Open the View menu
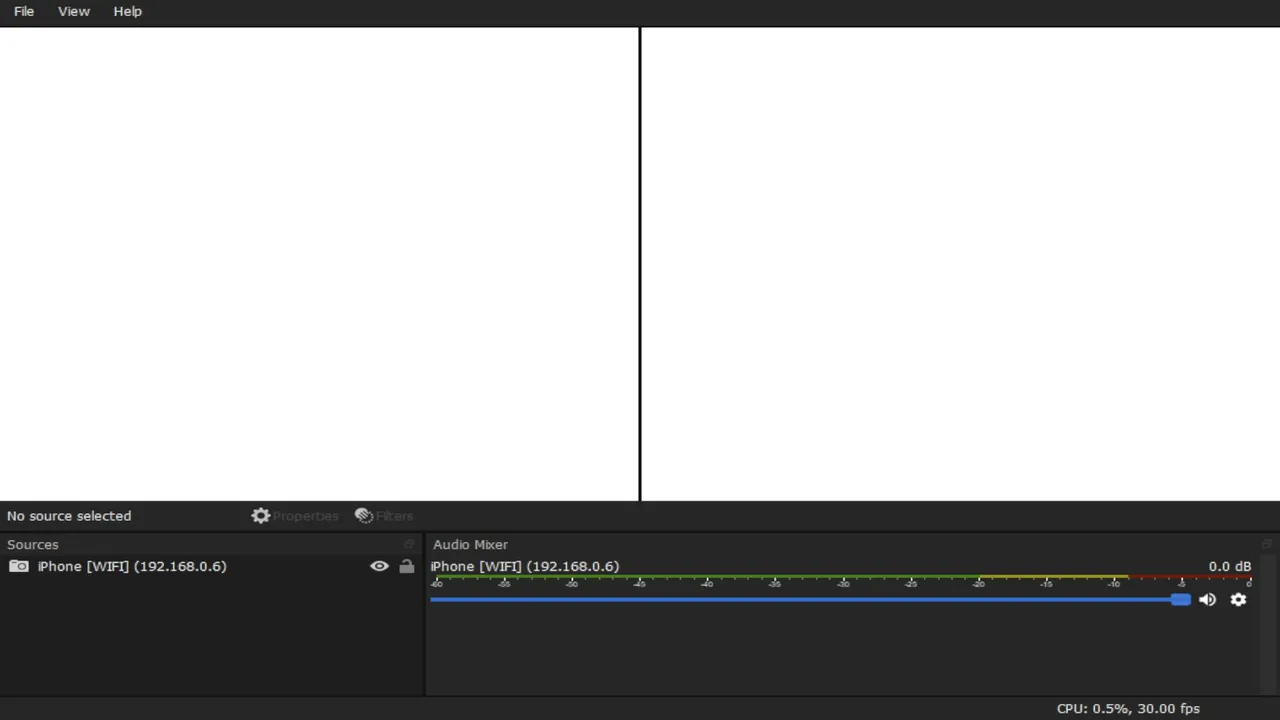The height and width of the screenshot is (720, 1280). coord(74,11)
